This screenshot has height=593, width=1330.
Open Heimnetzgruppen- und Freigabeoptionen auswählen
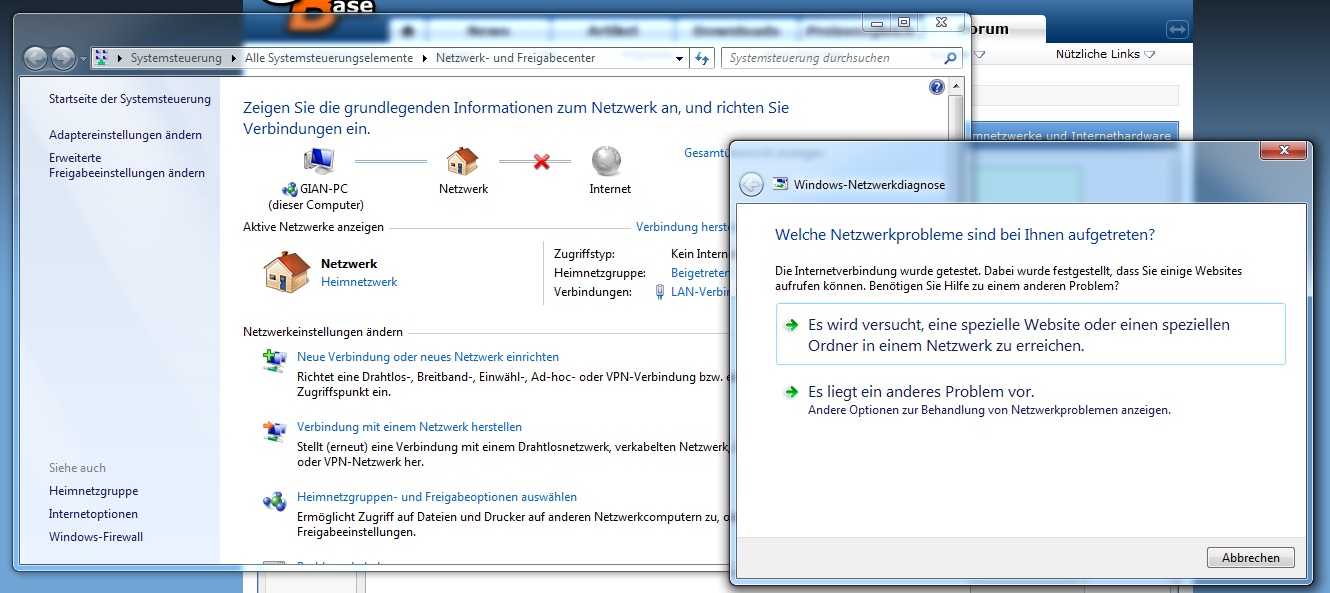(437, 497)
